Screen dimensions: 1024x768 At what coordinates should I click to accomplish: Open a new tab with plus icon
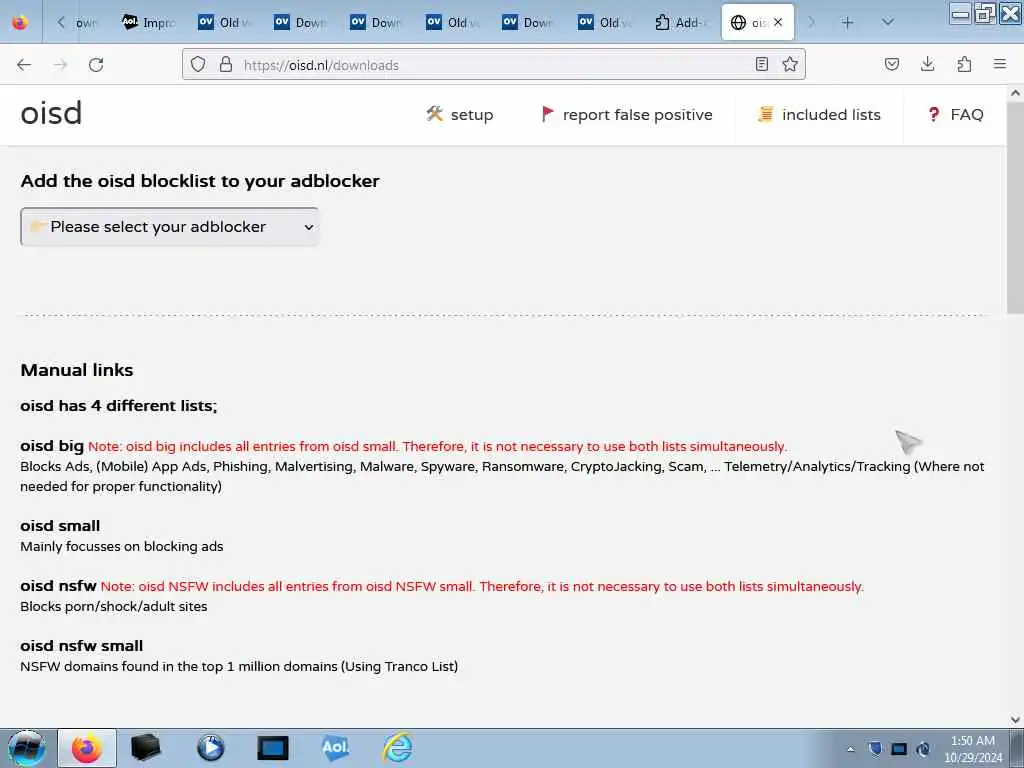coord(848,23)
